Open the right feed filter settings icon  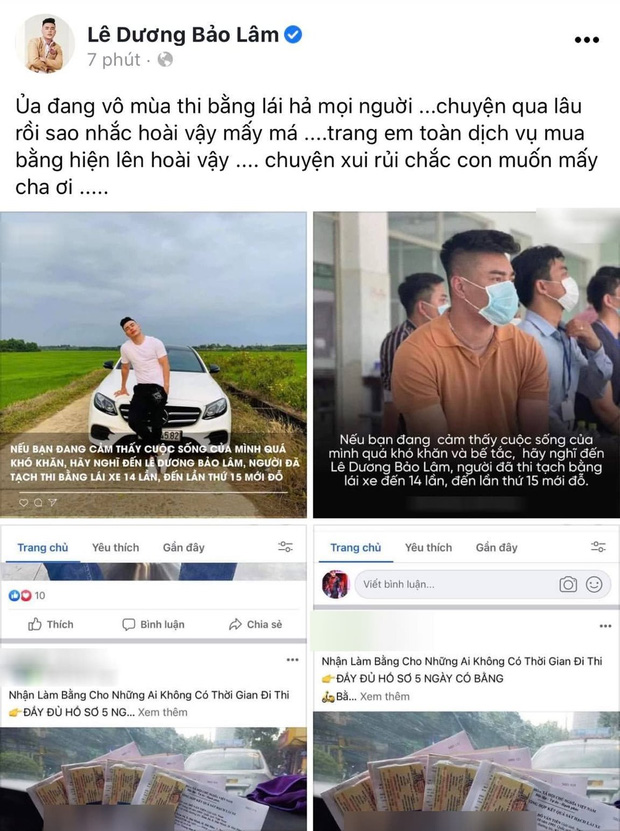pyautogui.click(x=598, y=547)
